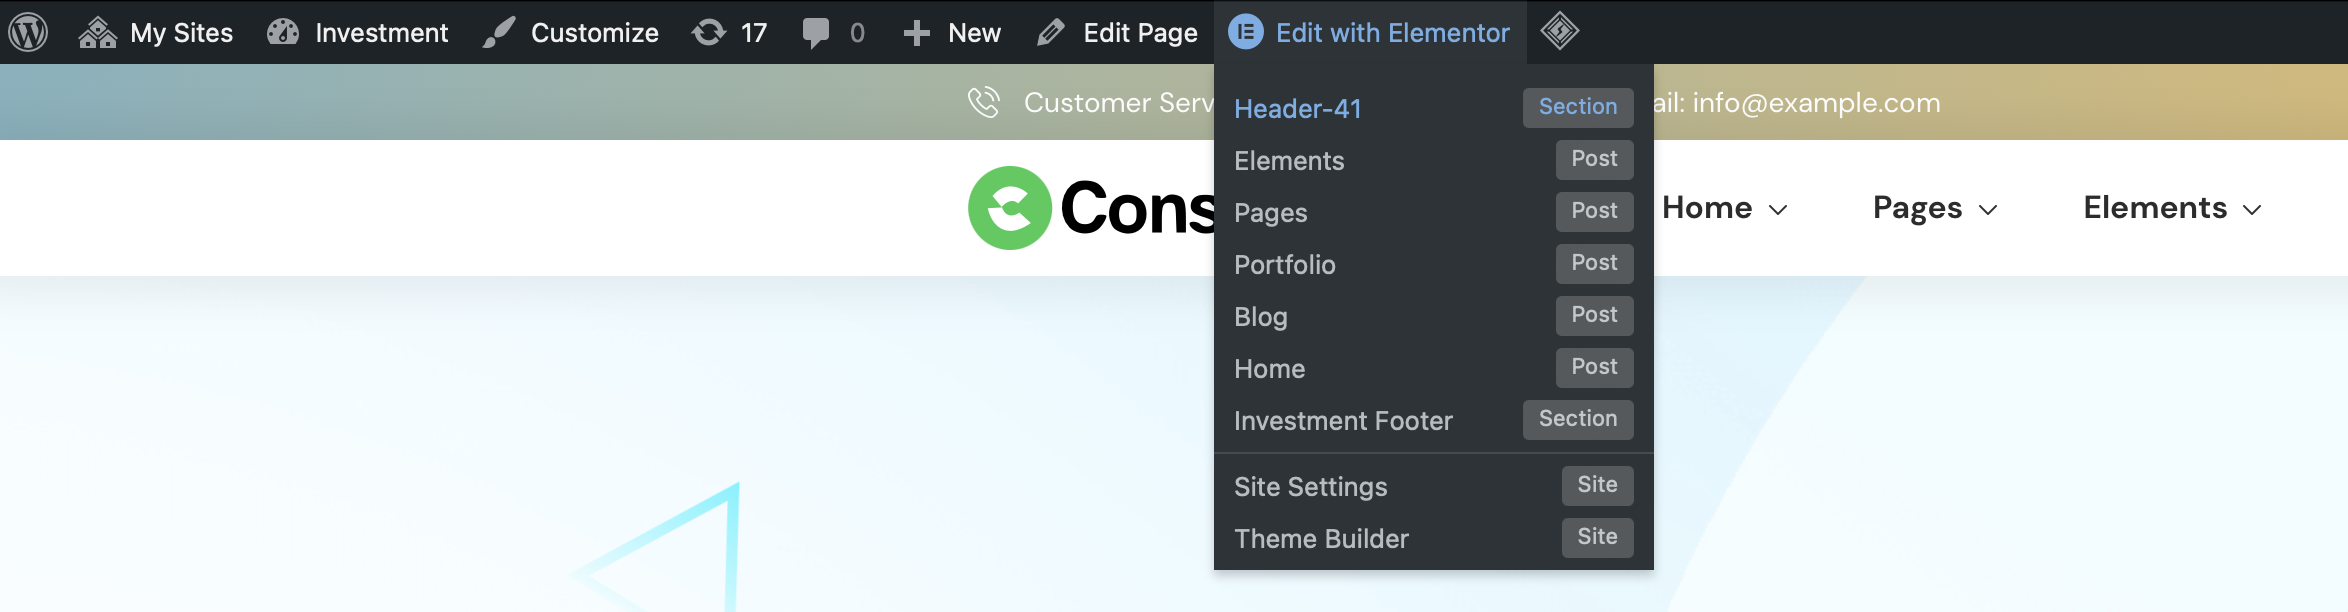Click the WordPress logo icon
The height and width of the screenshot is (612, 2348).
pyautogui.click(x=28, y=32)
